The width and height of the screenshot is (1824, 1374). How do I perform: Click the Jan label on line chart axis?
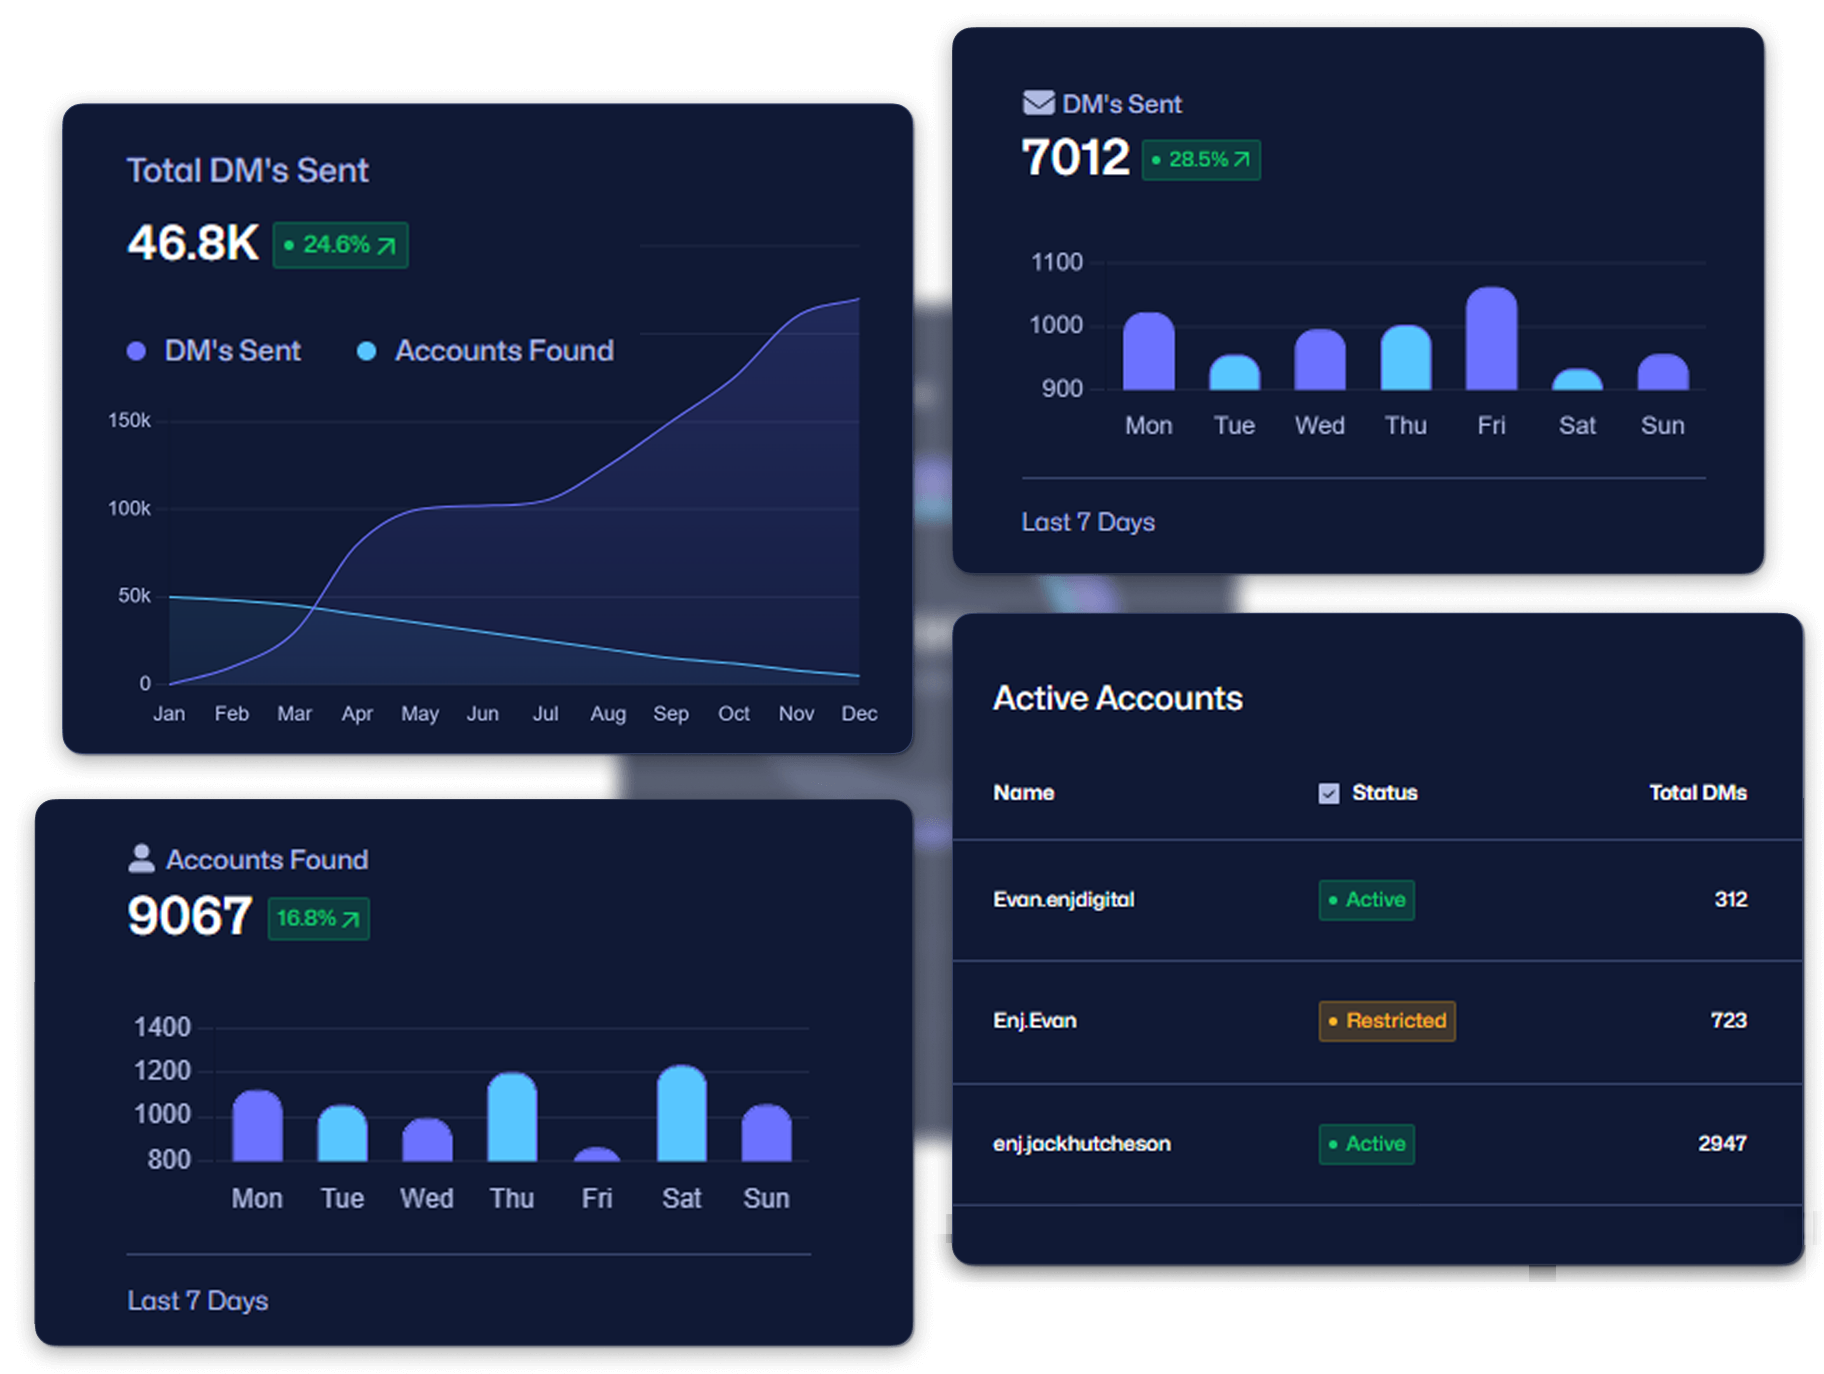click(168, 714)
